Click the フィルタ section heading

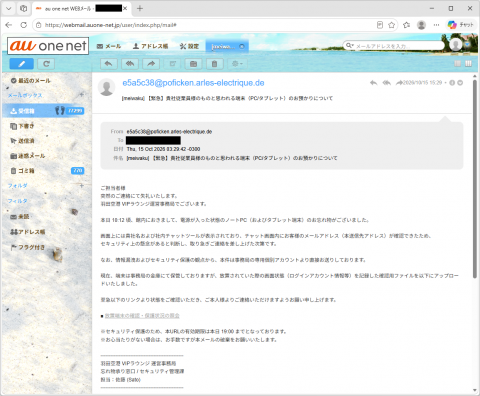tap(18, 201)
